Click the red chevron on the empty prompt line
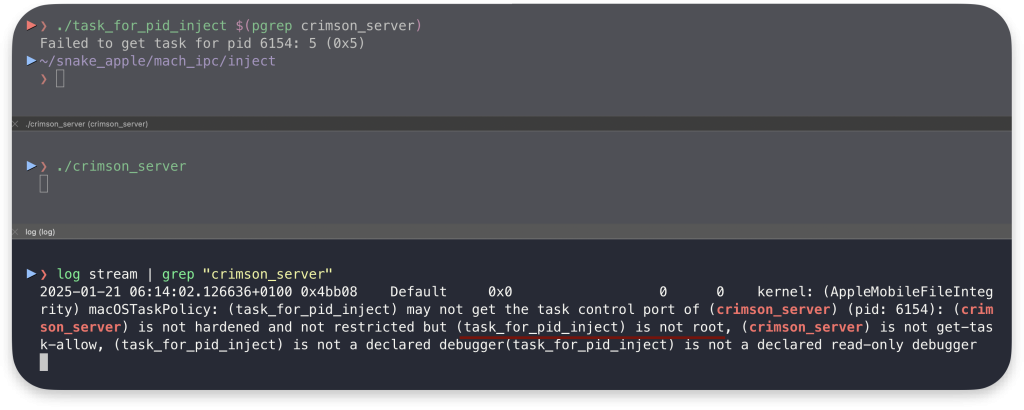 pyautogui.click(x=44, y=79)
